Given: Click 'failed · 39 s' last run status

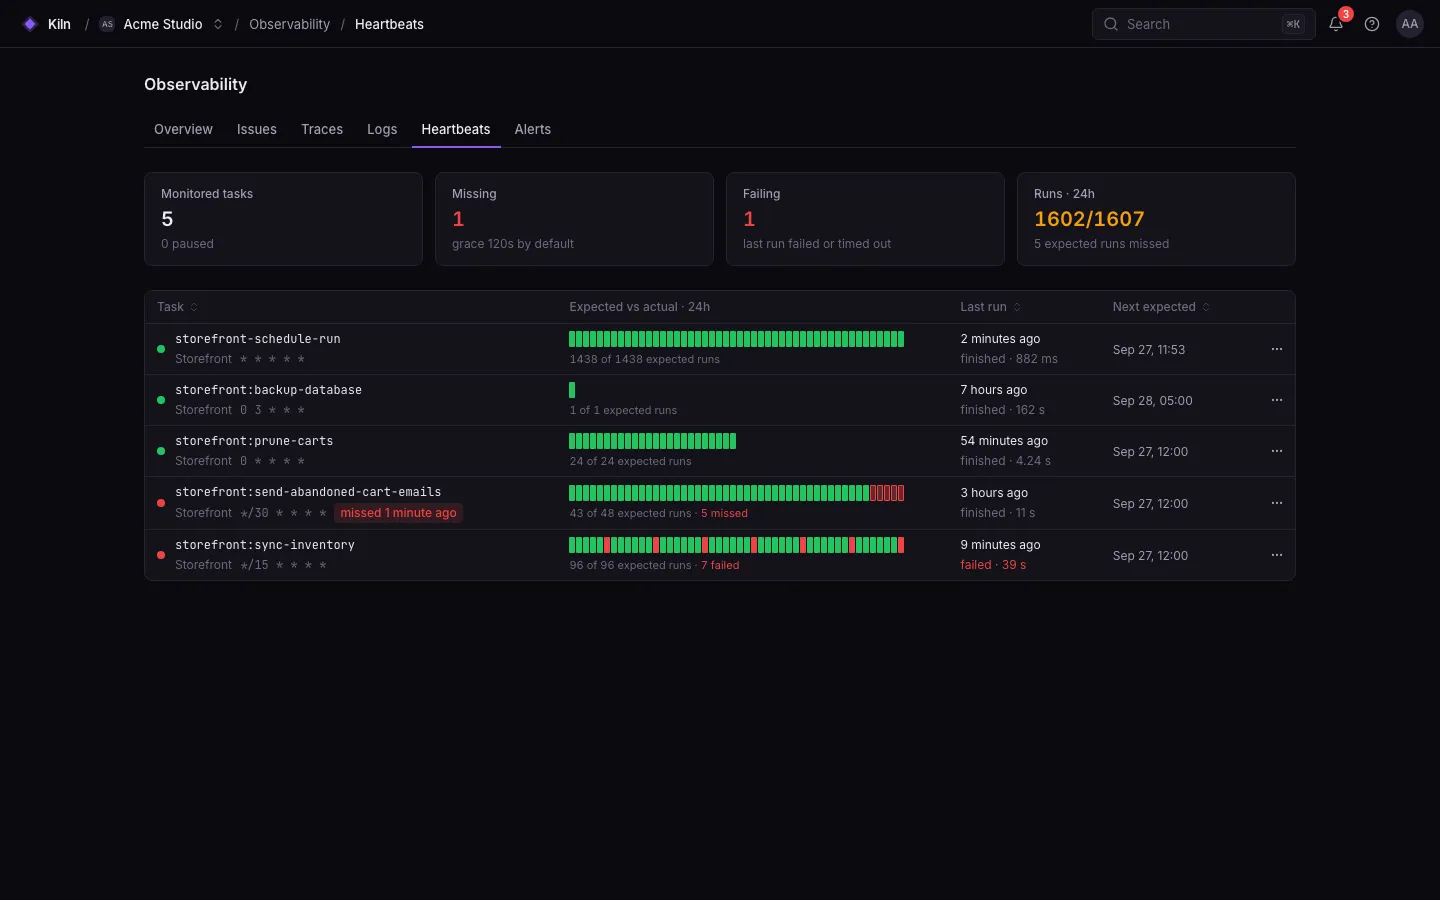Looking at the screenshot, I should [x=993, y=565].
